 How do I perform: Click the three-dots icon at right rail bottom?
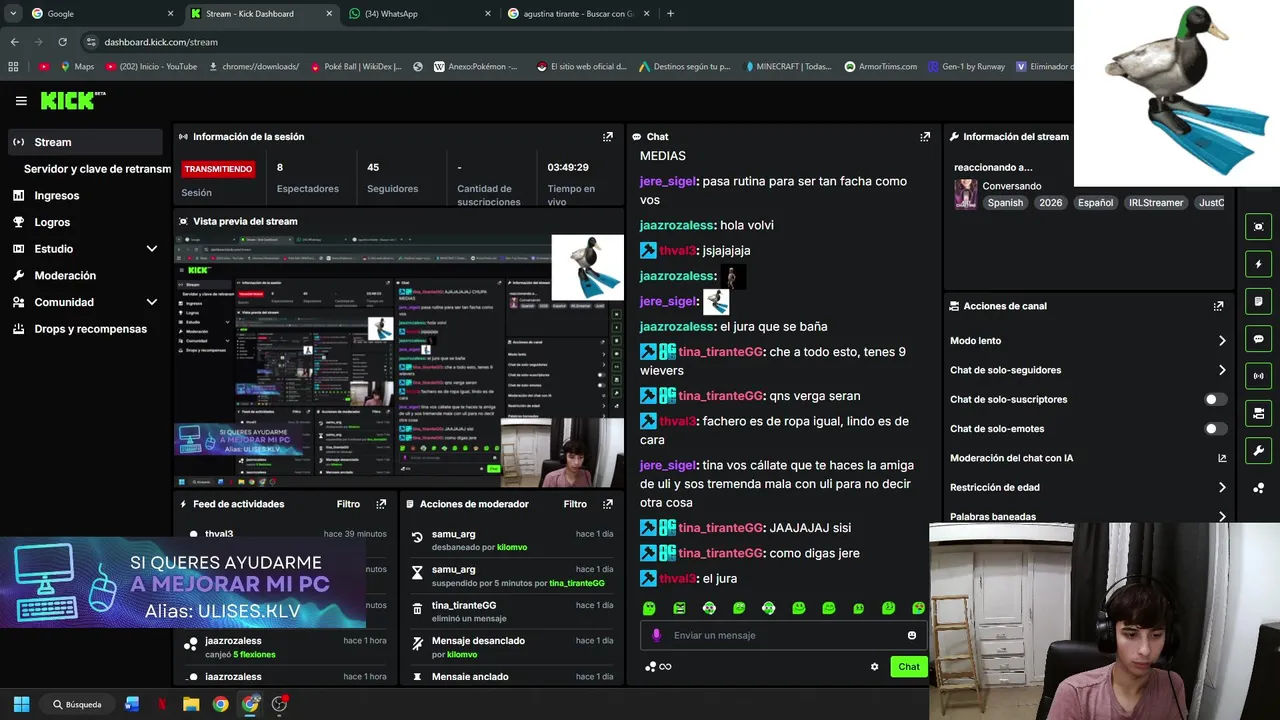pos(1258,488)
